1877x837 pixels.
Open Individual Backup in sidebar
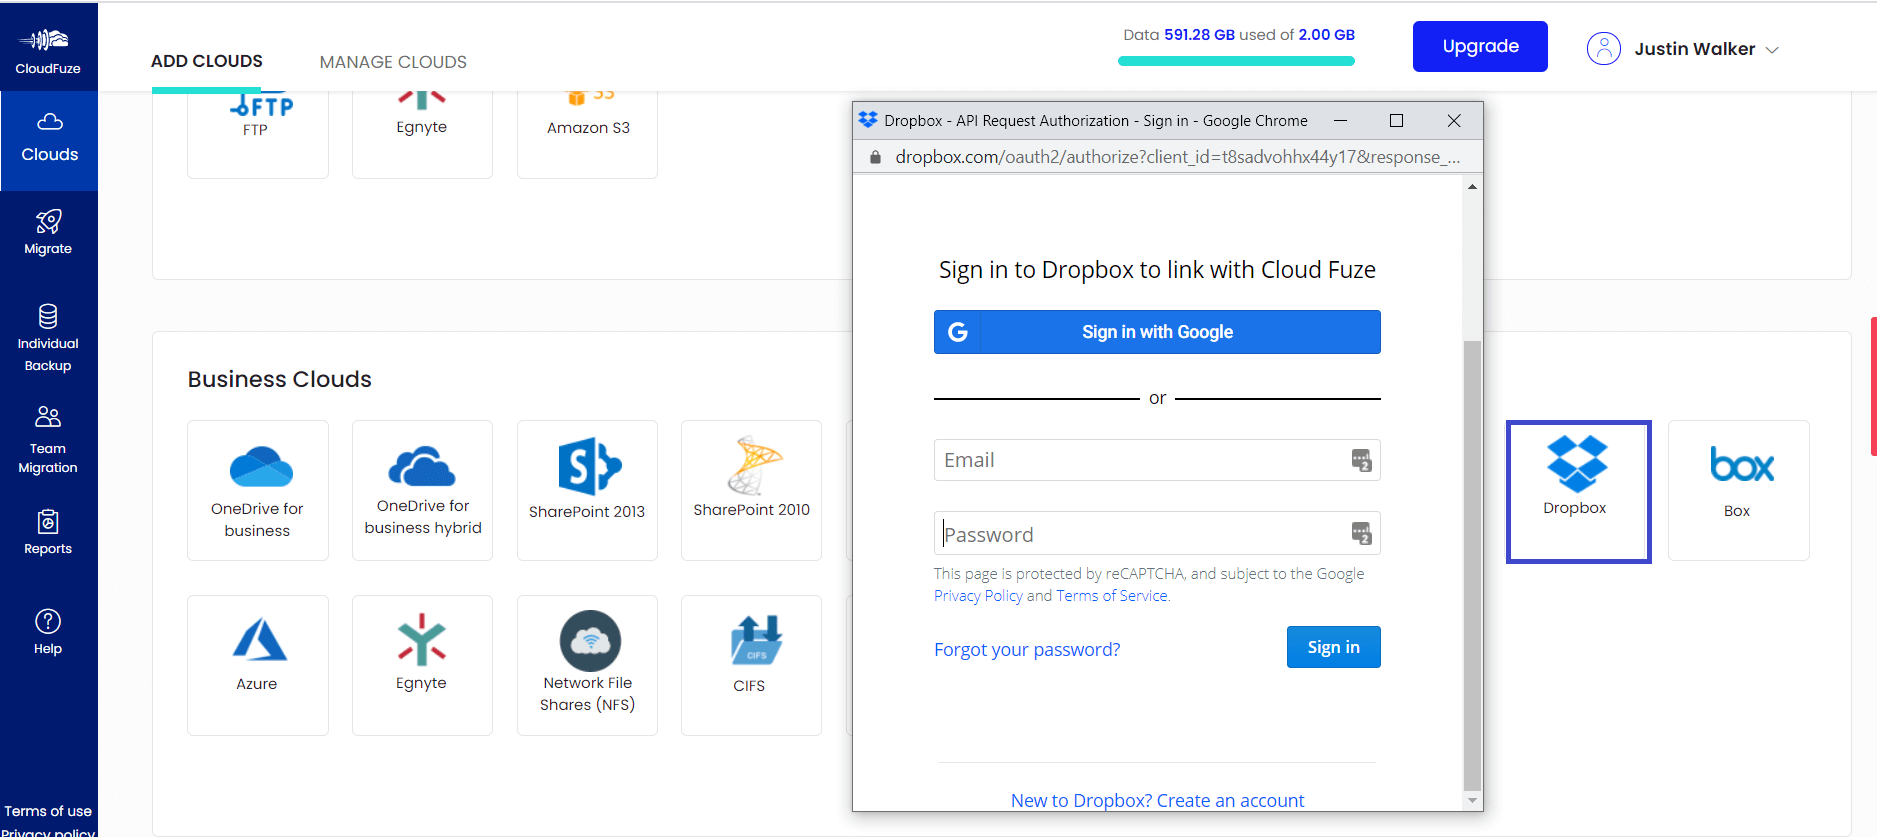point(48,338)
